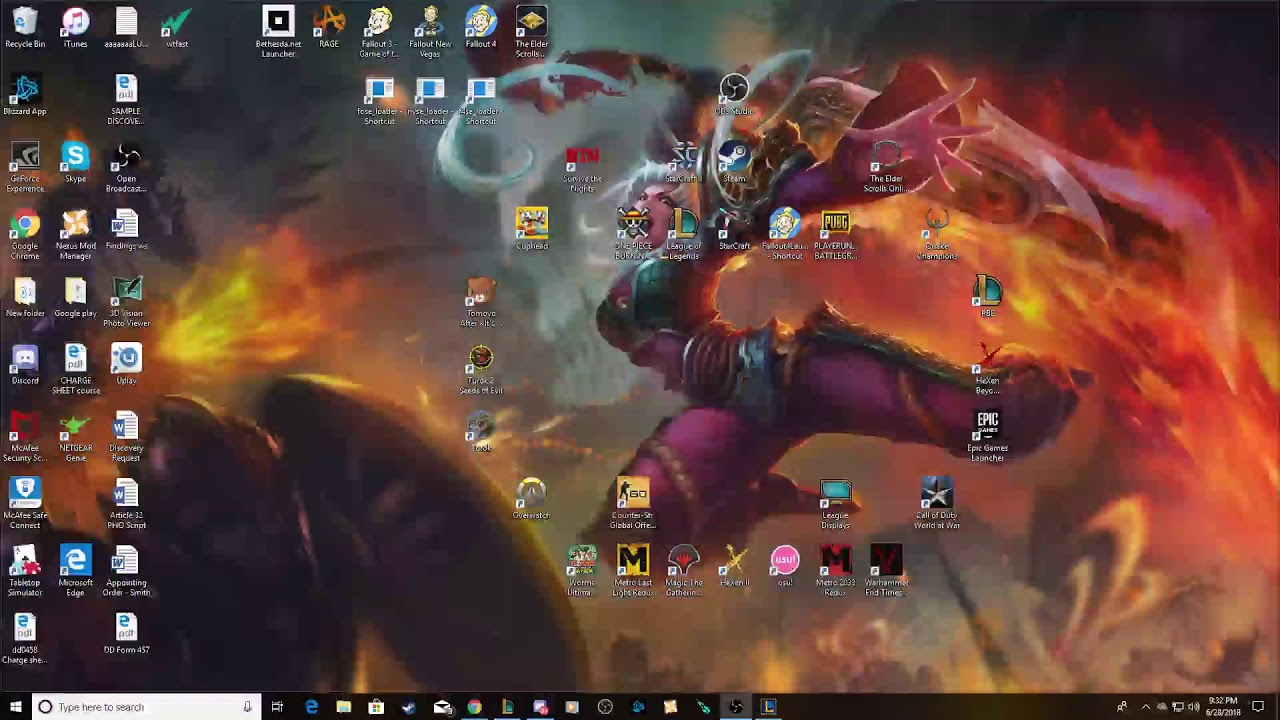Select the Discovery Request document
This screenshot has width=1280, height=720.
(x=126, y=437)
